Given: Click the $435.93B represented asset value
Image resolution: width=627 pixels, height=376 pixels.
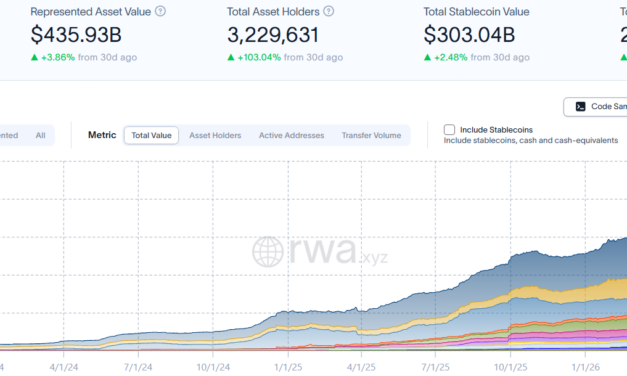Looking at the screenshot, I should pos(76,34).
